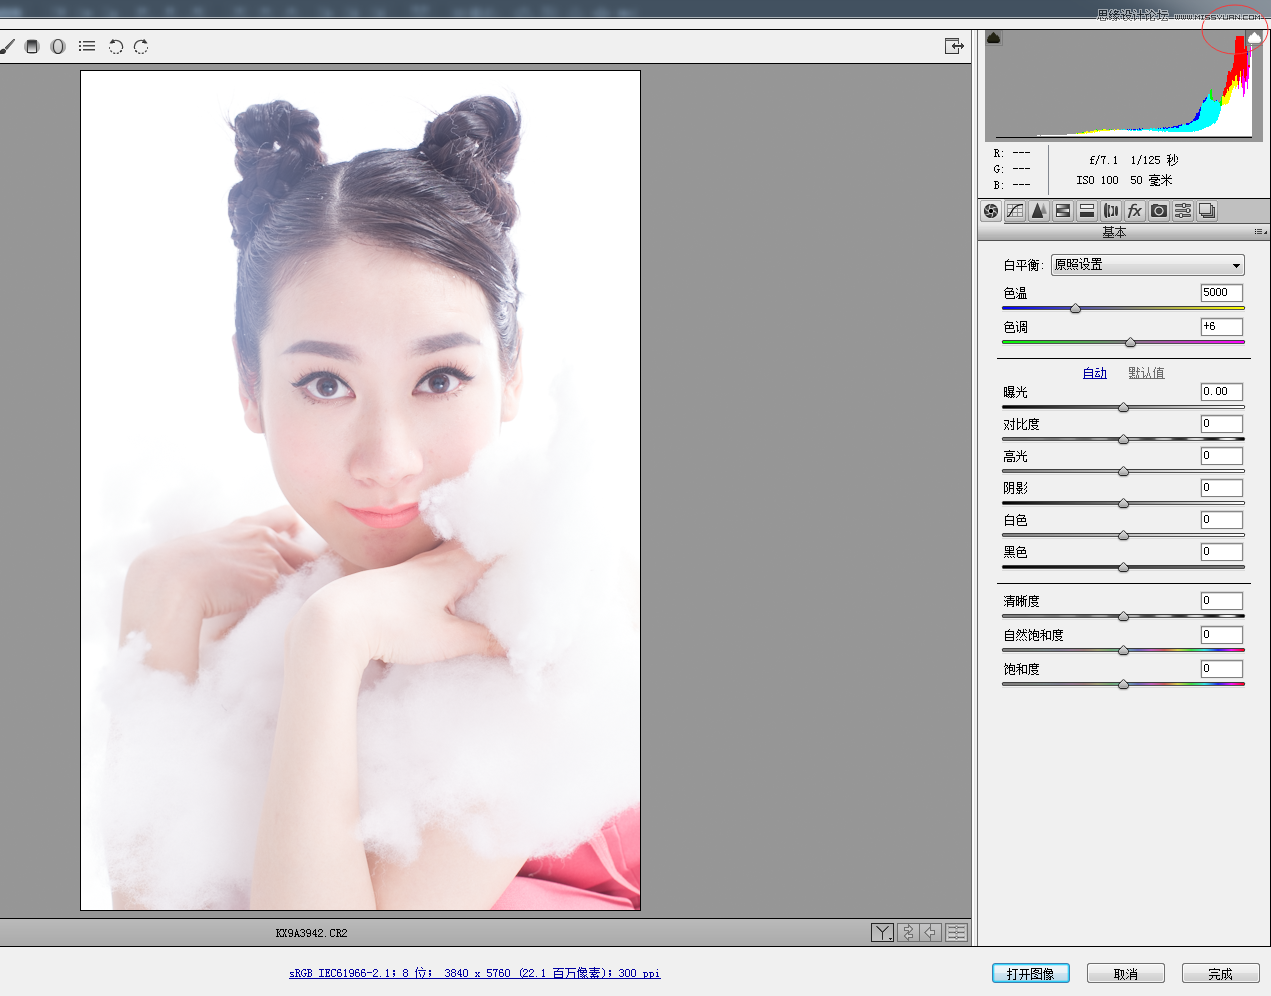Switch to the Tone Curve tab
1271x996 pixels.
pos(1015,211)
